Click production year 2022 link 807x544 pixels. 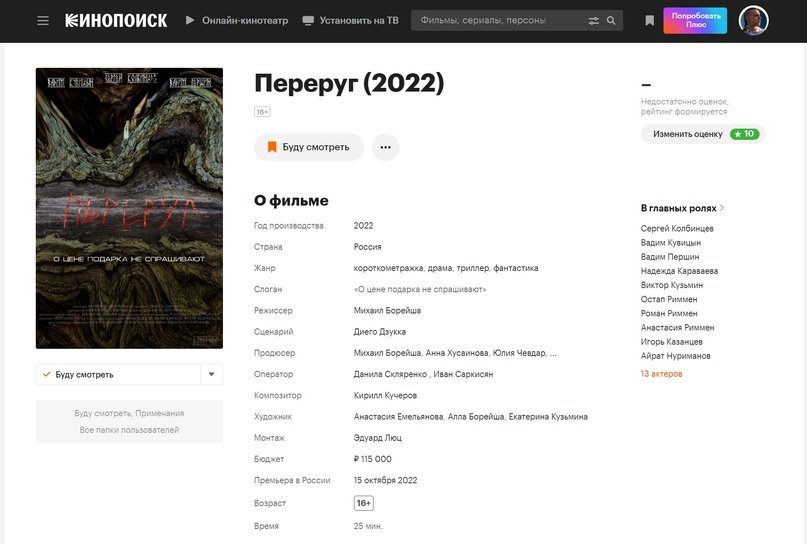[363, 225]
